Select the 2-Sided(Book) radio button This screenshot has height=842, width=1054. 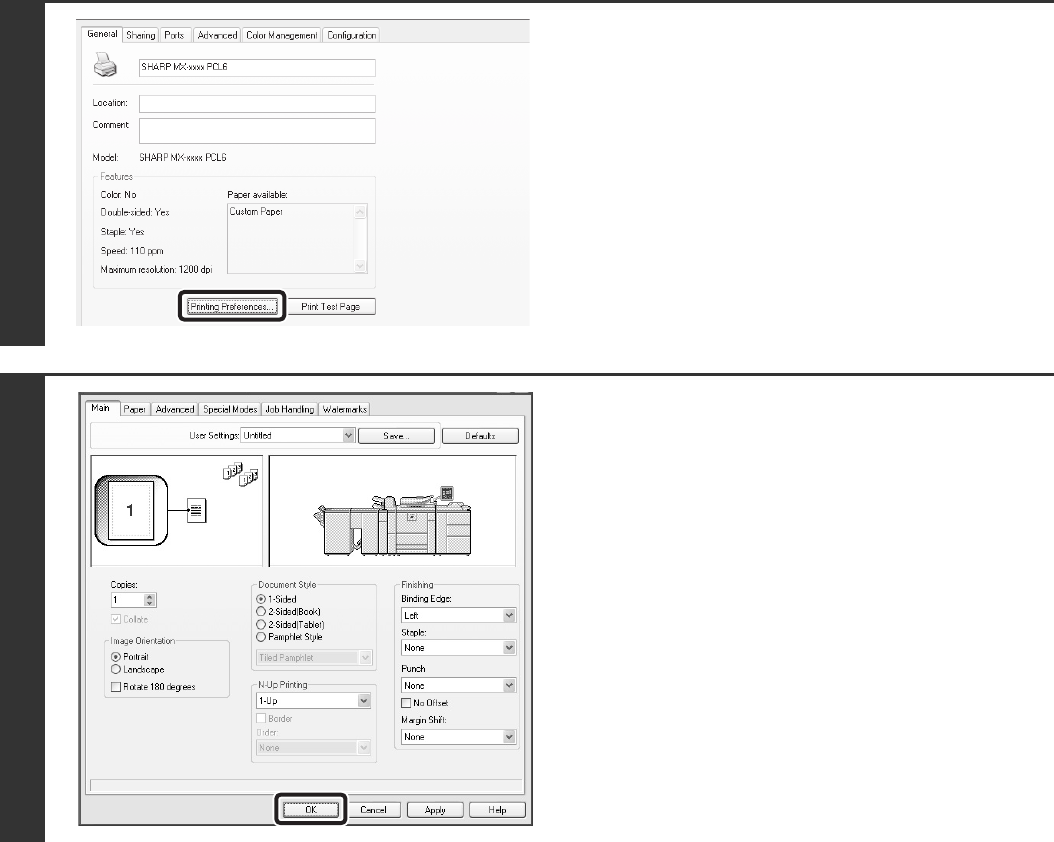262,610
